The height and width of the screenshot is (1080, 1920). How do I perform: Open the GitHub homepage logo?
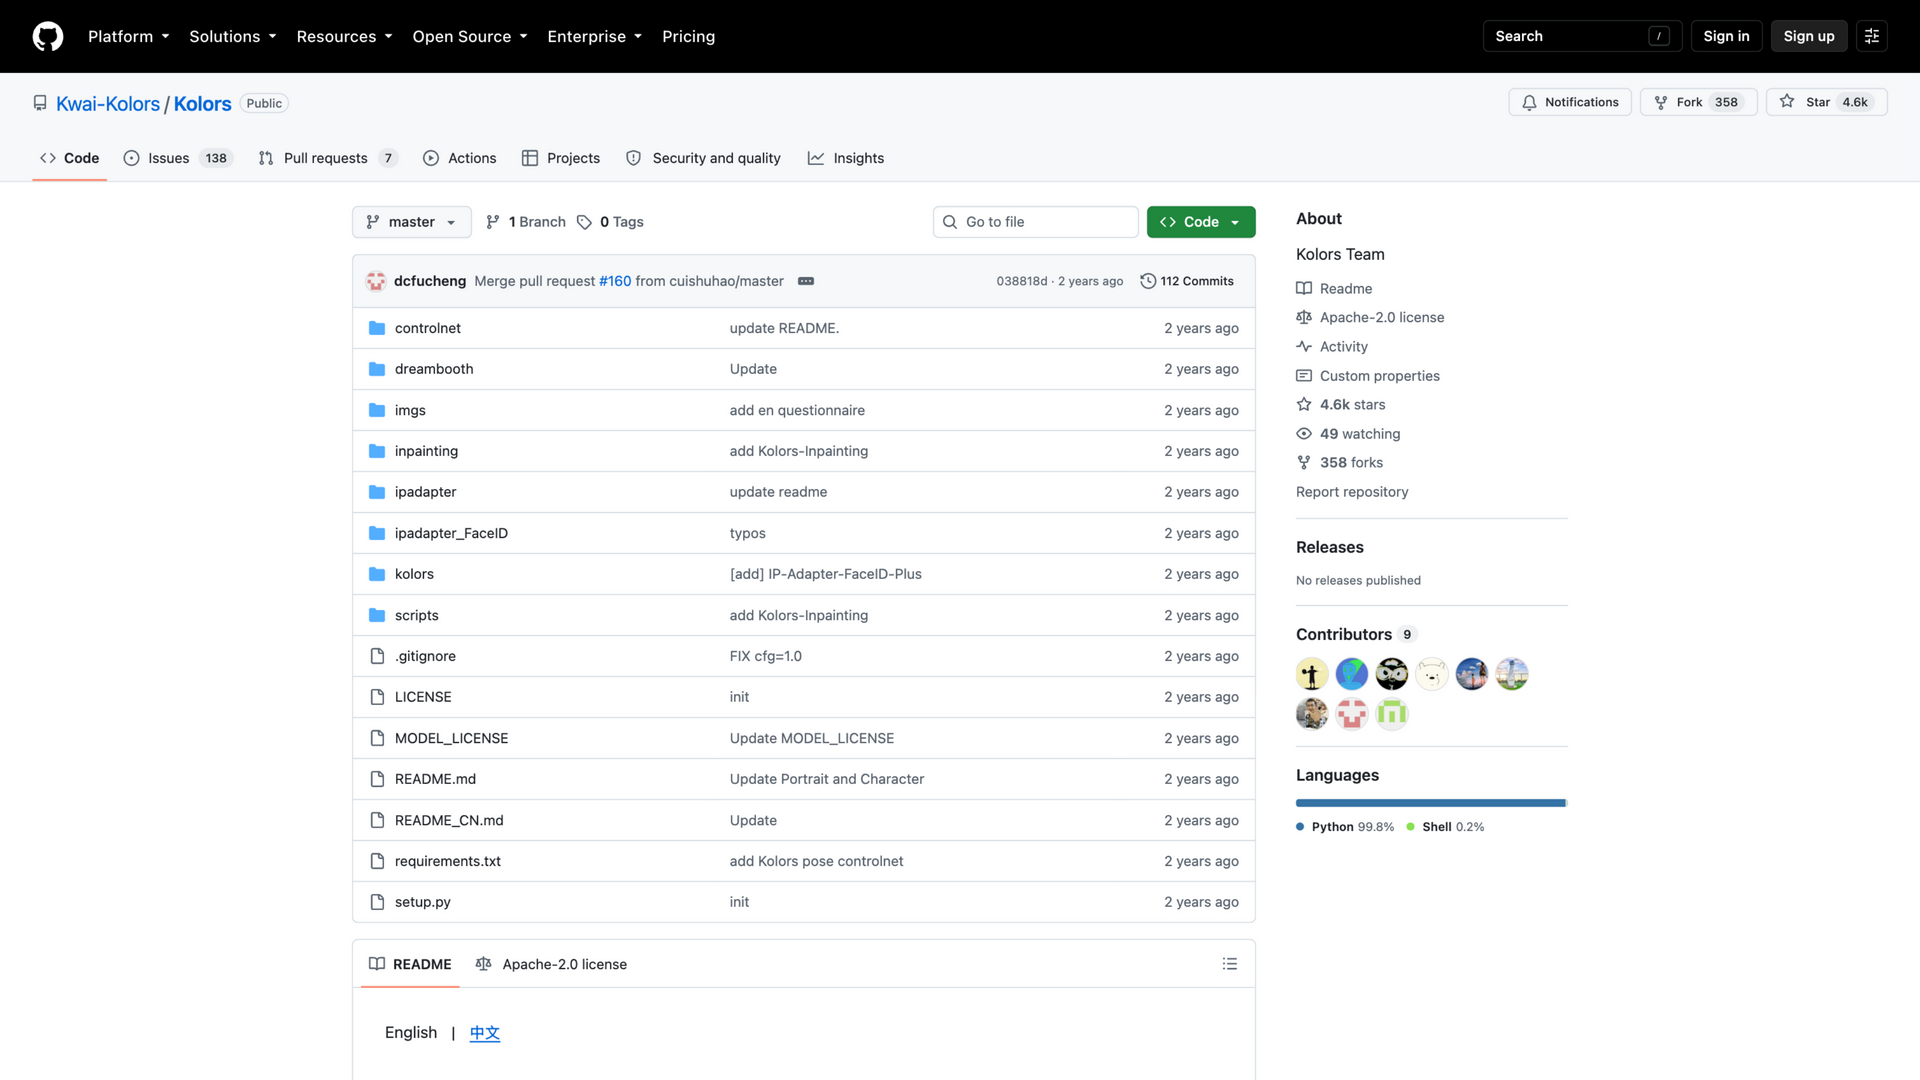tap(48, 36)
